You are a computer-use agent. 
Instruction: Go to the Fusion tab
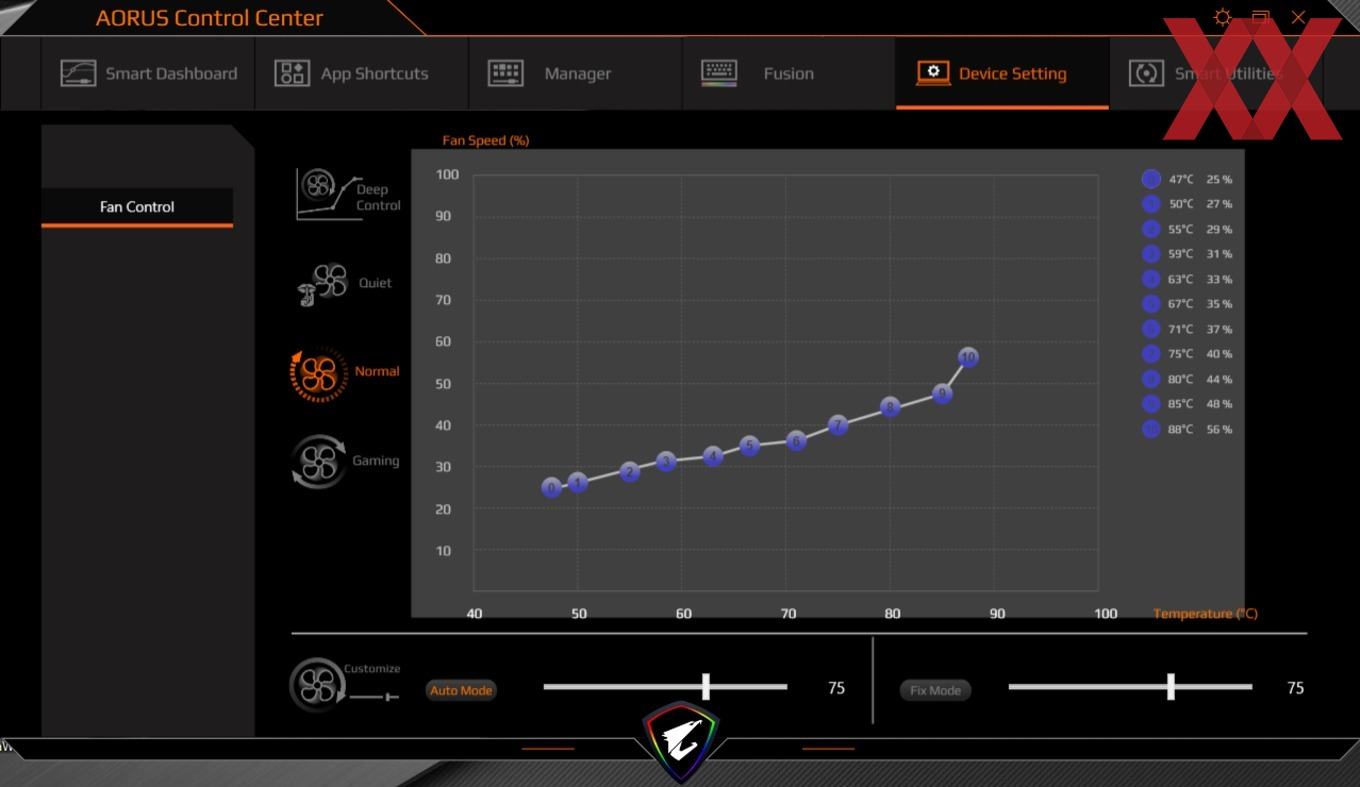pyautogui.click(x=788, y=73)
